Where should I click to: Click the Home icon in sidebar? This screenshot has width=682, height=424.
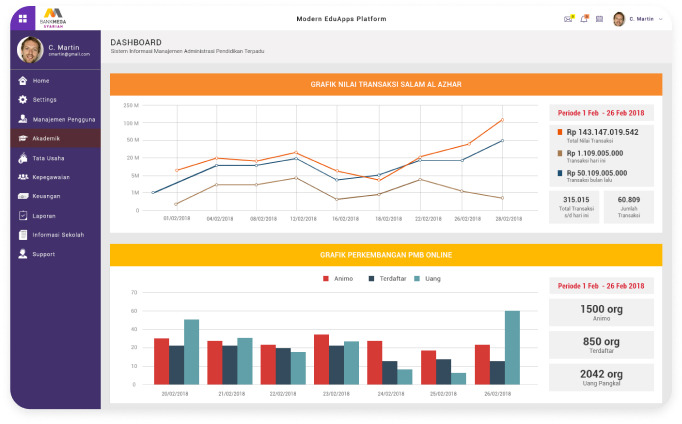23,80
